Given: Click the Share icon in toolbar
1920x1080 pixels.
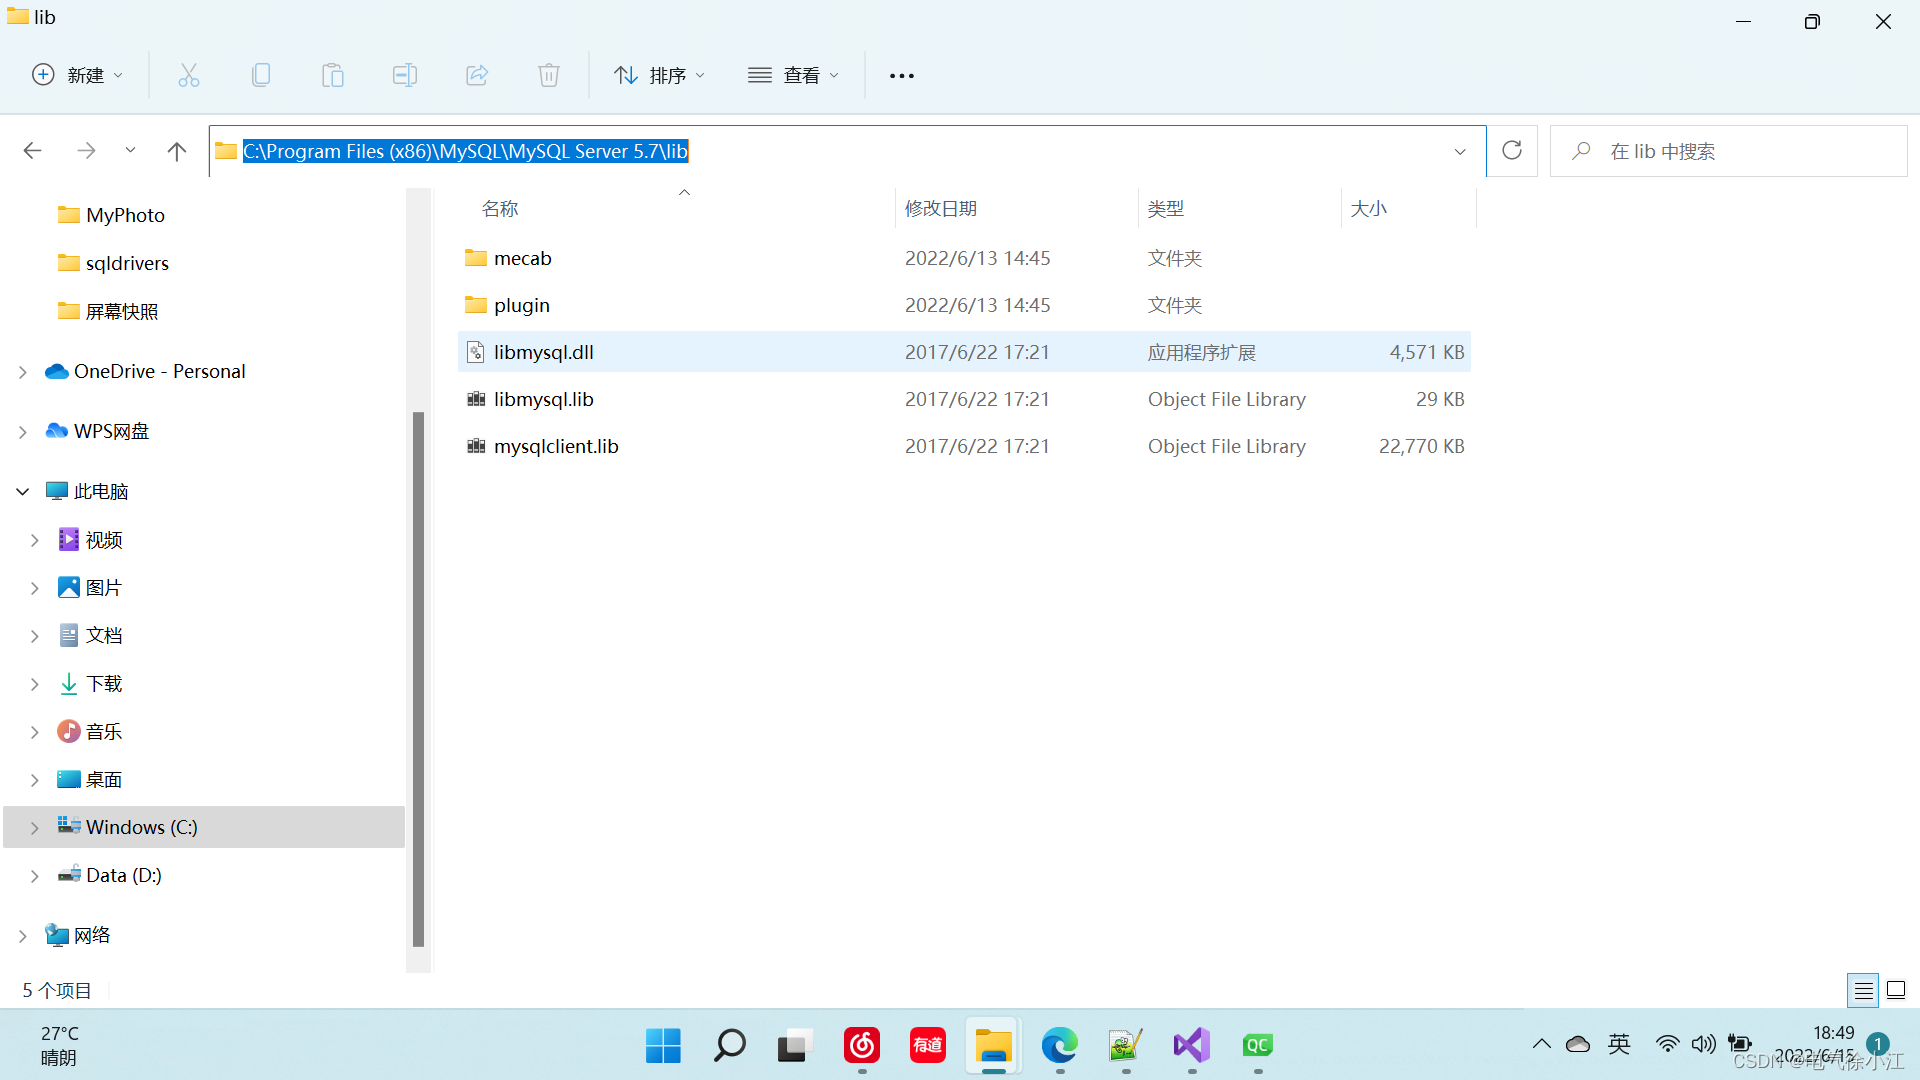Looking at the screenshot, I should (477, 75).
